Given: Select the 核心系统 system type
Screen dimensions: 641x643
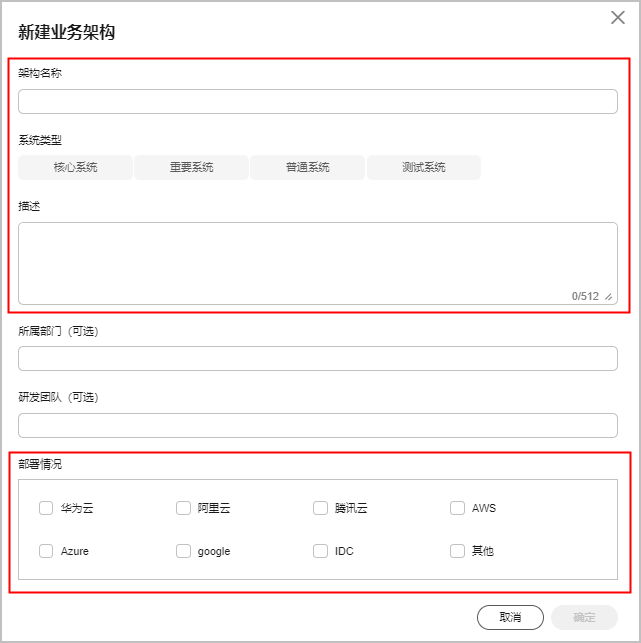Looking at the screenshot, I should tap(75, 167).
